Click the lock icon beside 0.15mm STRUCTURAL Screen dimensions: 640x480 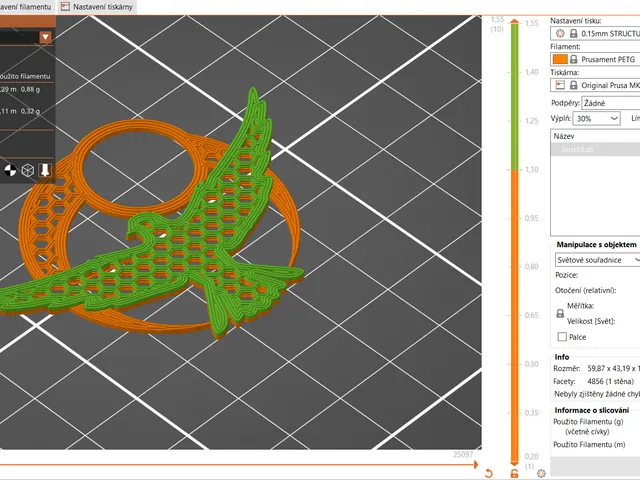(x=573, y=33)
